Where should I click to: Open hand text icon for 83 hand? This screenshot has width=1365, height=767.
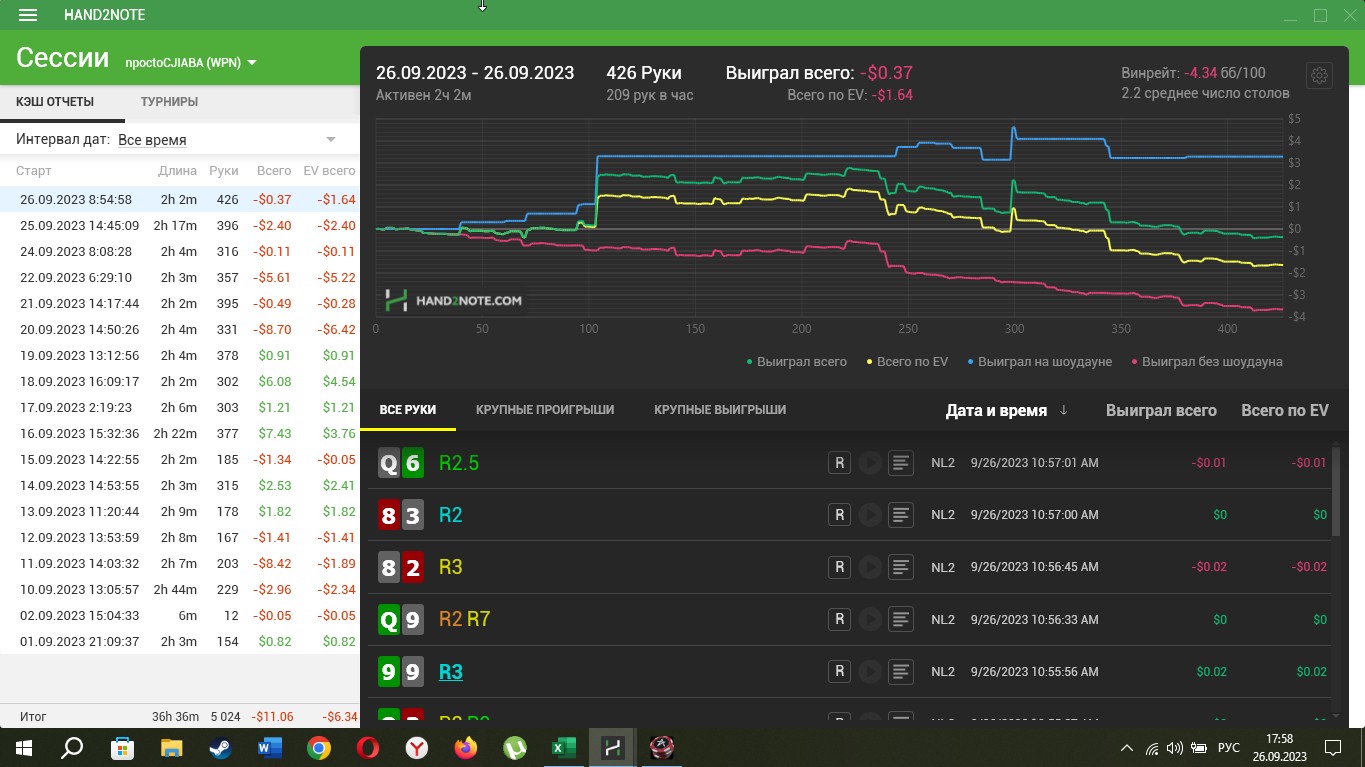pyautogui.click(x=901, y=515)
